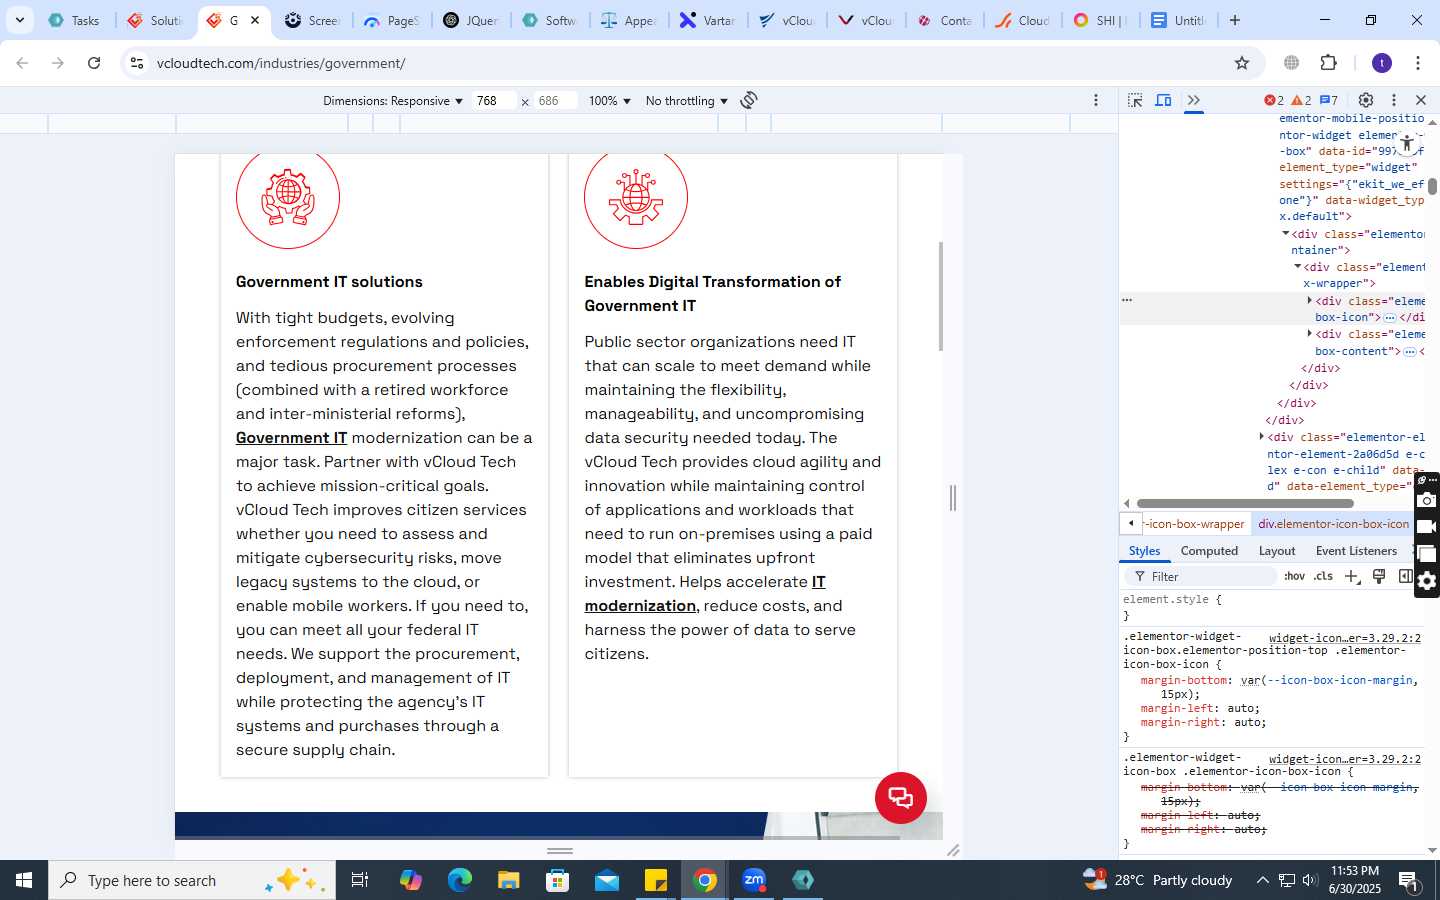Expand the elementor box-icon div node
The width and height of the screenshot is (1440, 900).
(x=1310, y=301)
